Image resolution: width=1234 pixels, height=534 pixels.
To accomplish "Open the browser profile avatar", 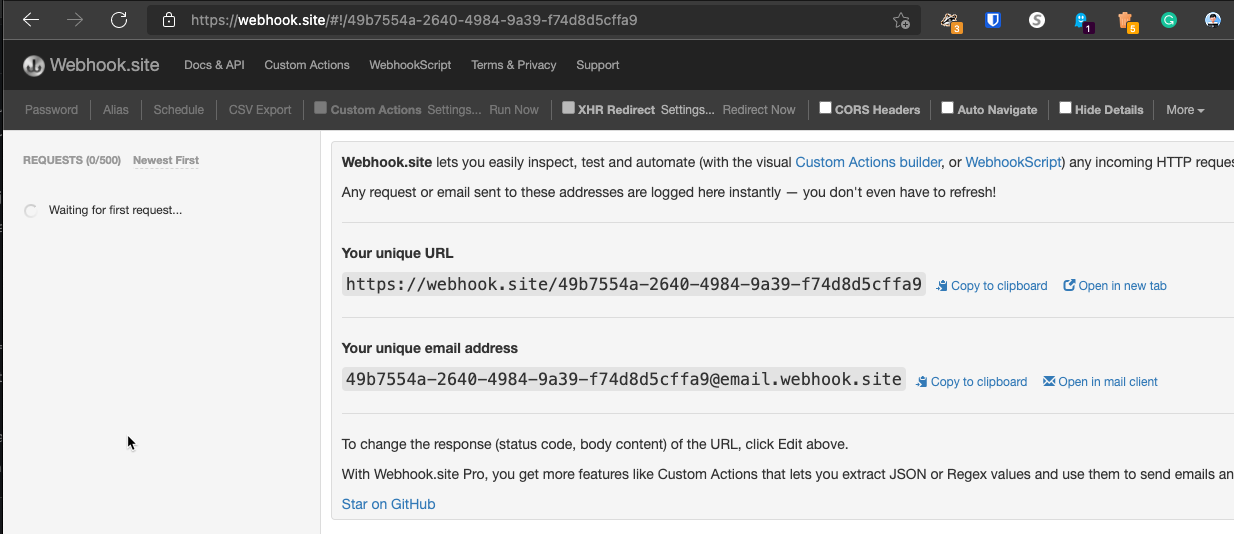I will [x=1212, y=19].
